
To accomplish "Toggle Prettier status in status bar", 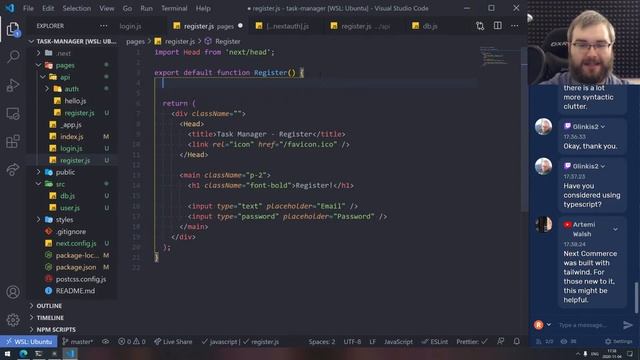I will pyautogui.click(x=472, y=342).
